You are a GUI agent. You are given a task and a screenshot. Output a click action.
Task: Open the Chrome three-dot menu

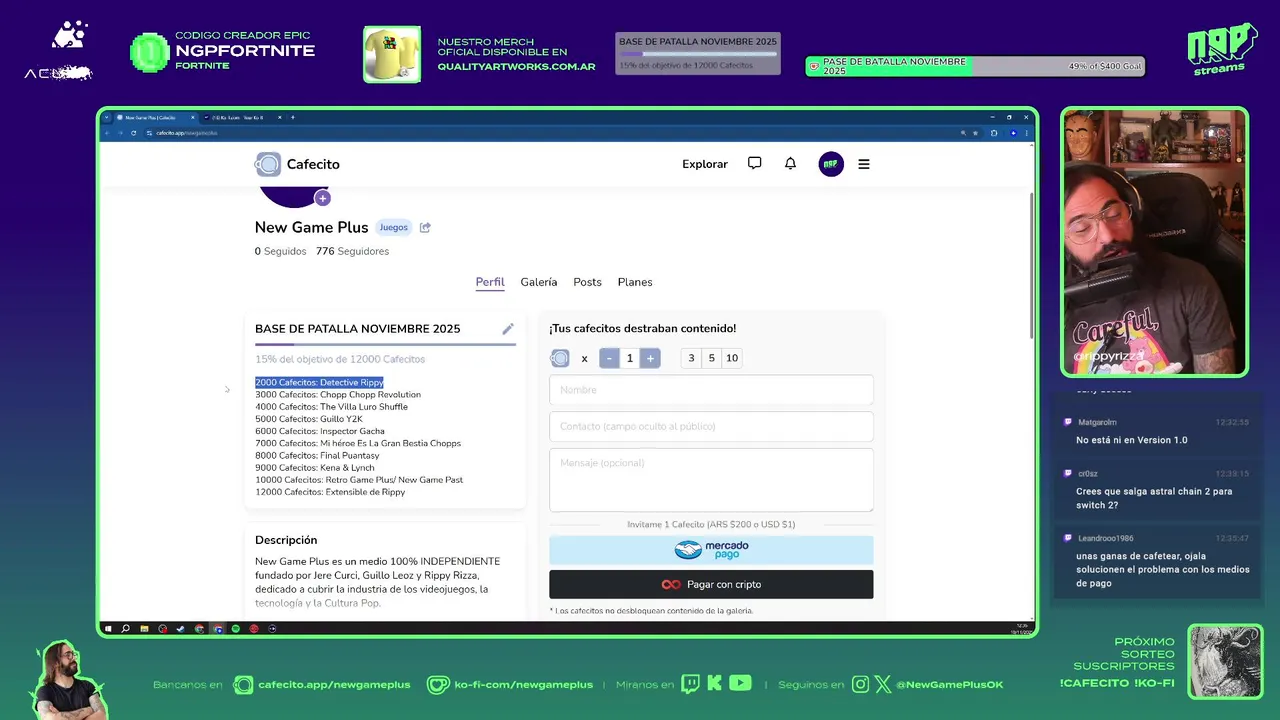click(1026, 132)
